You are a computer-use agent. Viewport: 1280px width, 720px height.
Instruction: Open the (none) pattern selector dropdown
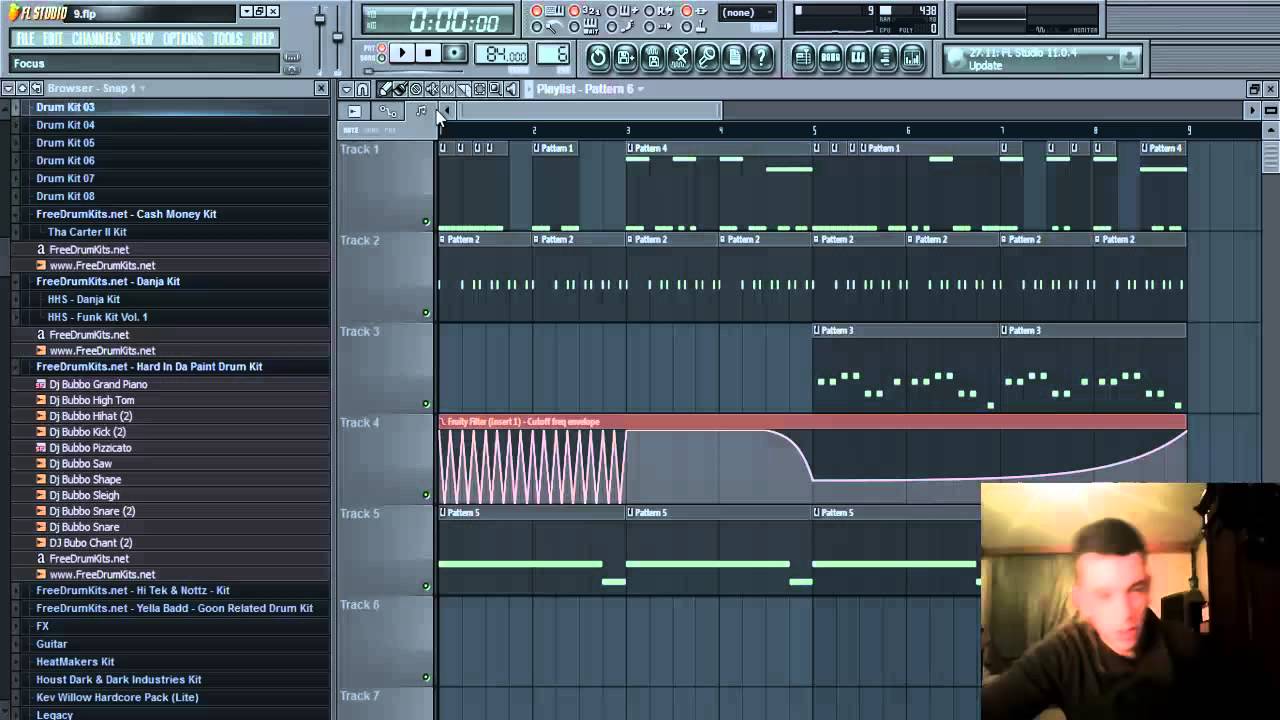tap(747, 13)
